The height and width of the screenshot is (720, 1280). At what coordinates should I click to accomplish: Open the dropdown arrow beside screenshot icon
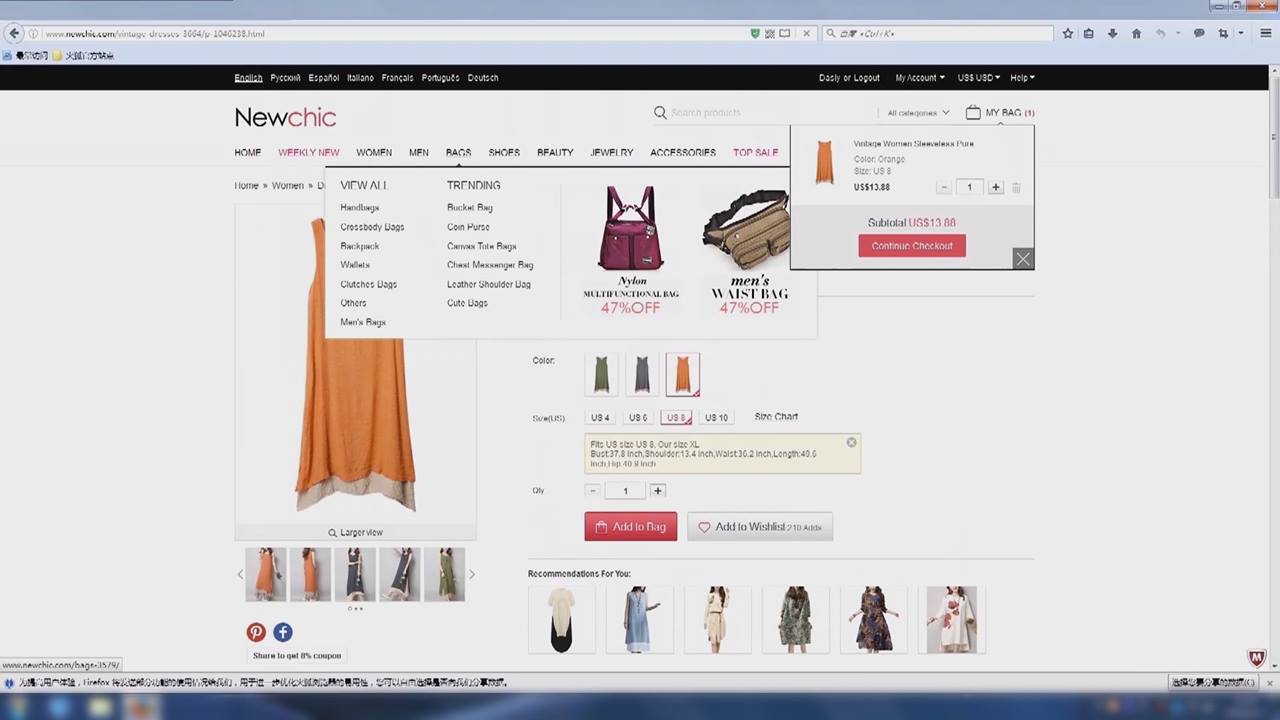(x=1241, y=33)
